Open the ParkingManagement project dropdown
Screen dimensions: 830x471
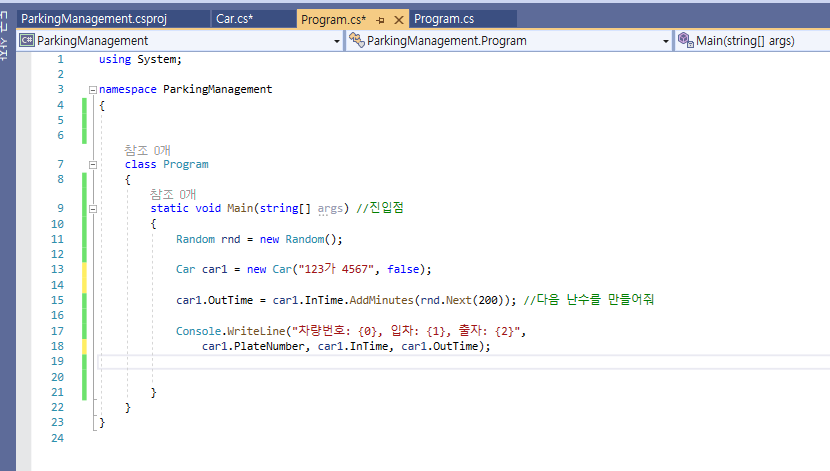(x=337, y=41)
